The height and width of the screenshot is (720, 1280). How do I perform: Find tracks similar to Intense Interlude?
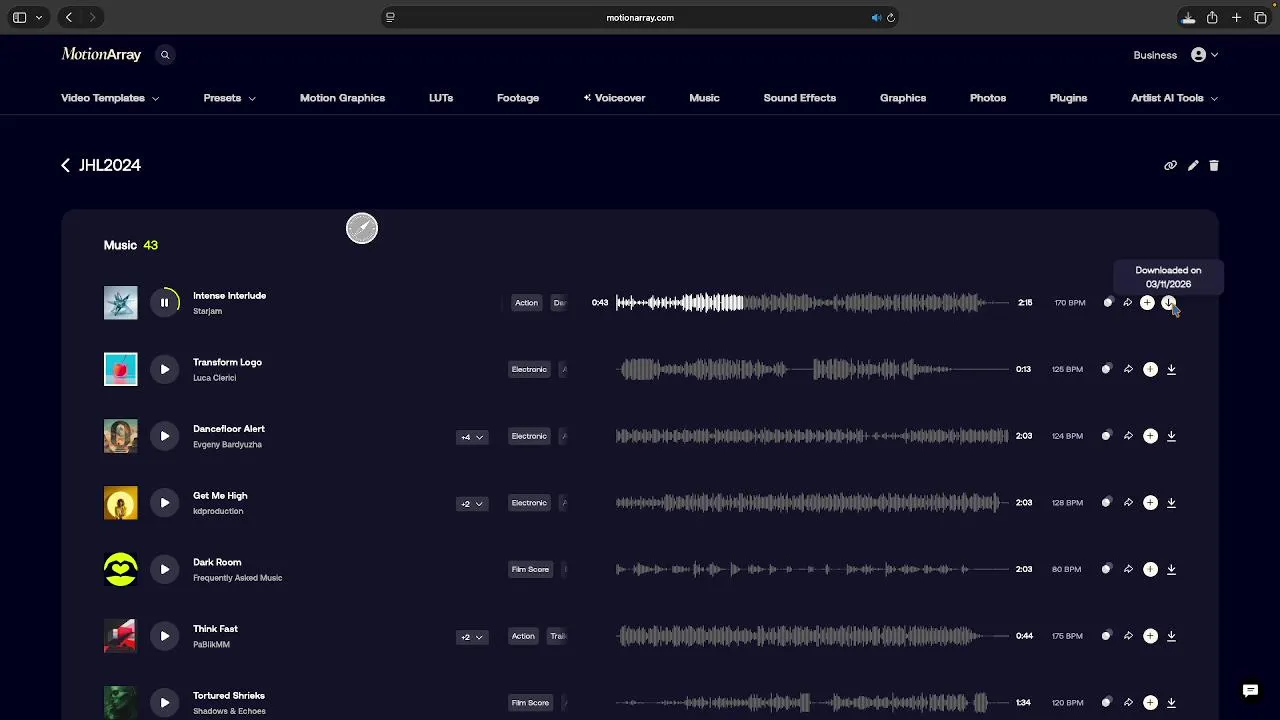[x=1107, y=302]
